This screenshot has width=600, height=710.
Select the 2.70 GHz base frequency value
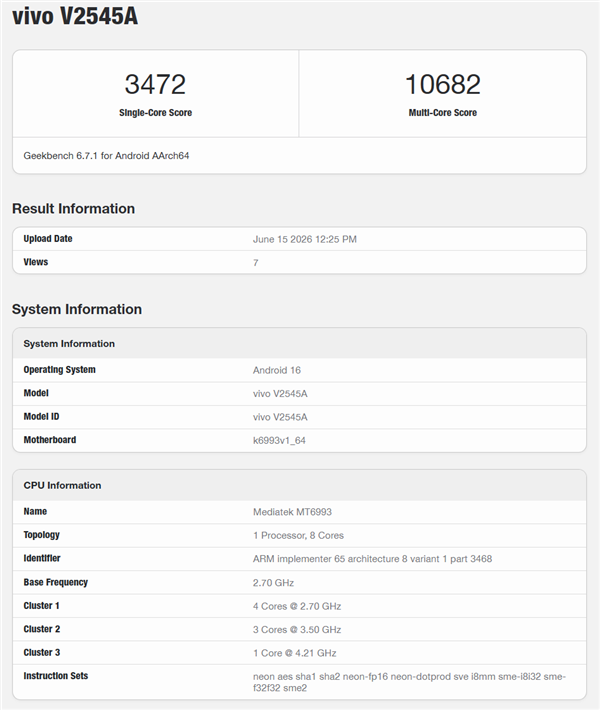[273, 582]
